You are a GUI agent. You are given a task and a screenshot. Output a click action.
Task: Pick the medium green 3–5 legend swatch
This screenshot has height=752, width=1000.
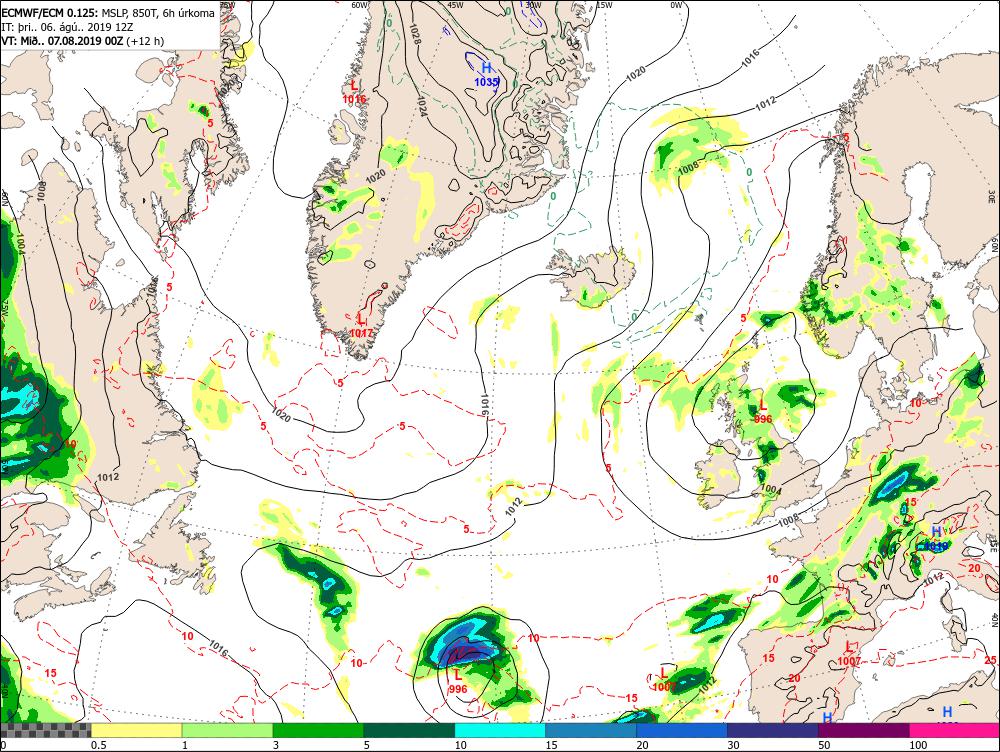coord(318,730)
